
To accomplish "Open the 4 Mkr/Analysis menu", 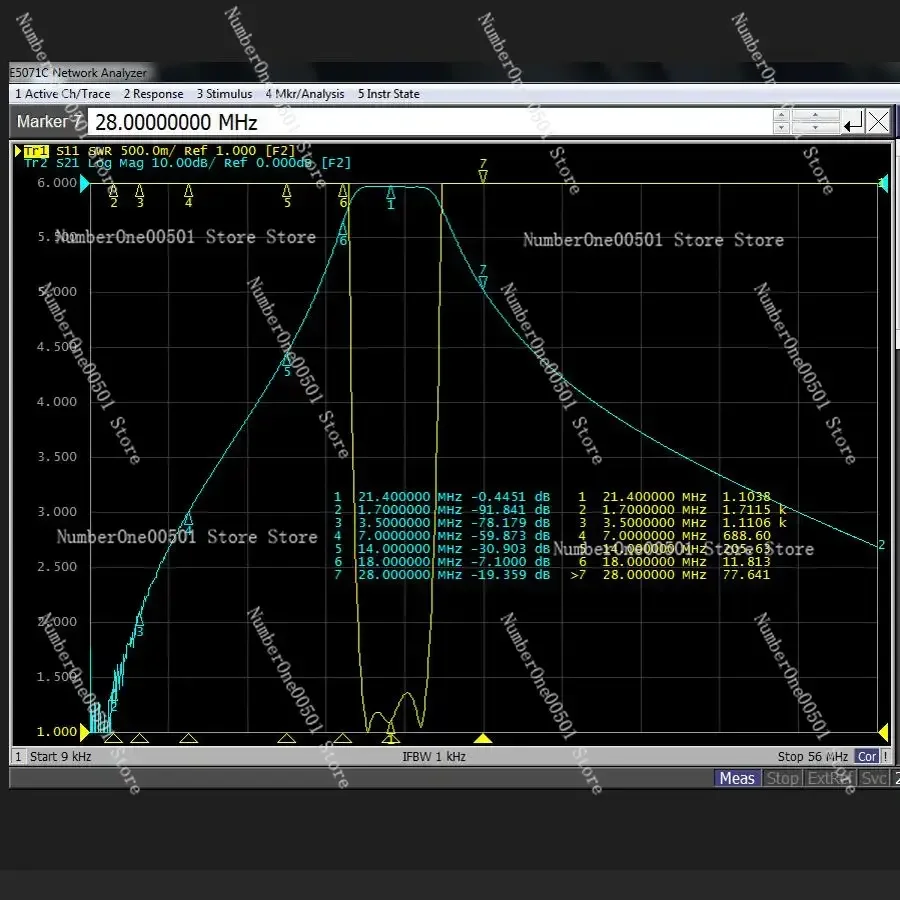I will pyautogui.click(x=305, y=94).
